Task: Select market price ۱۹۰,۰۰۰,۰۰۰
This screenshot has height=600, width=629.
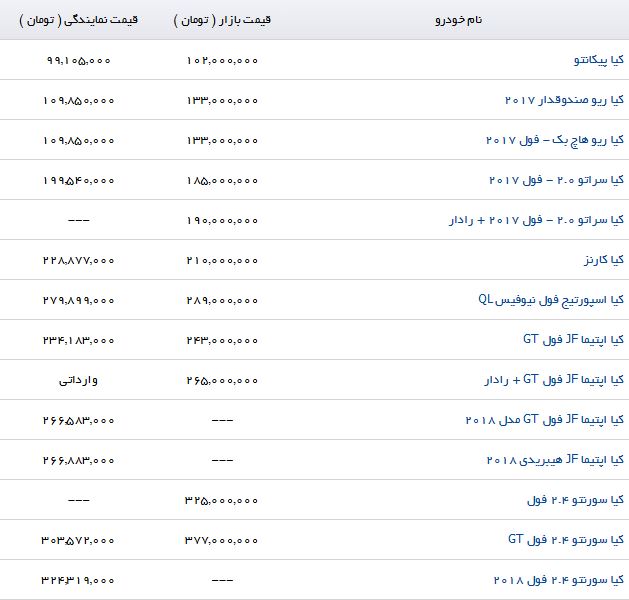Action: 222,221
